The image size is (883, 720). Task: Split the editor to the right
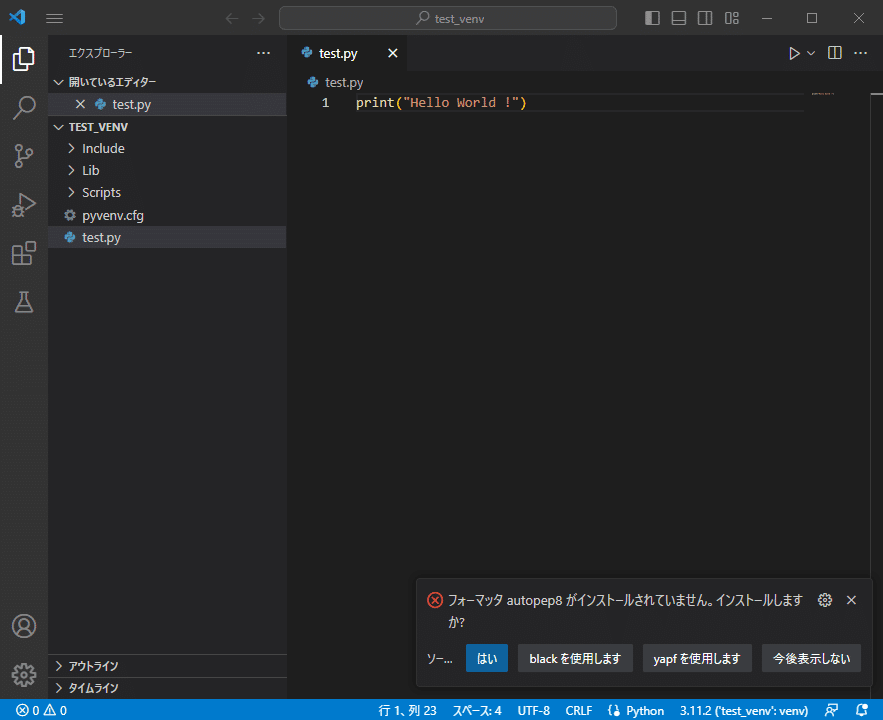[835, 53]
